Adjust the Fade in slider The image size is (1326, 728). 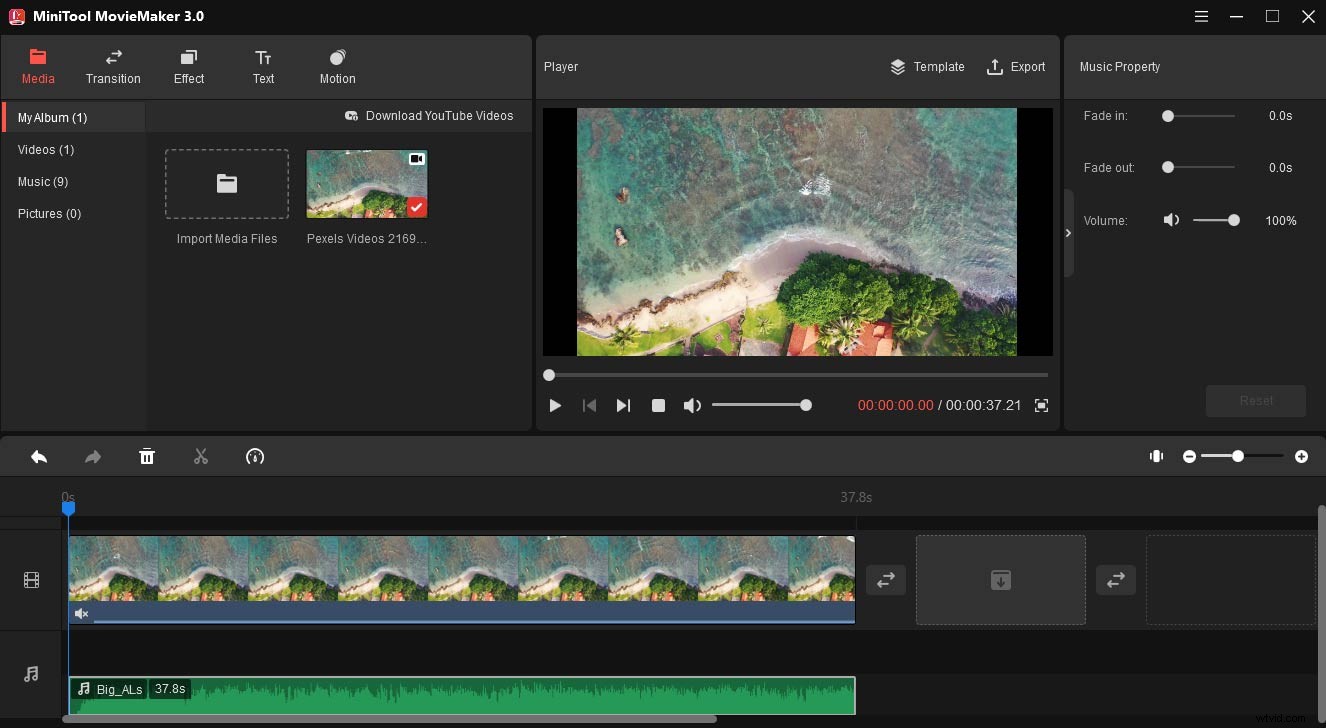pyautogui.click(x=1167, y=116)
